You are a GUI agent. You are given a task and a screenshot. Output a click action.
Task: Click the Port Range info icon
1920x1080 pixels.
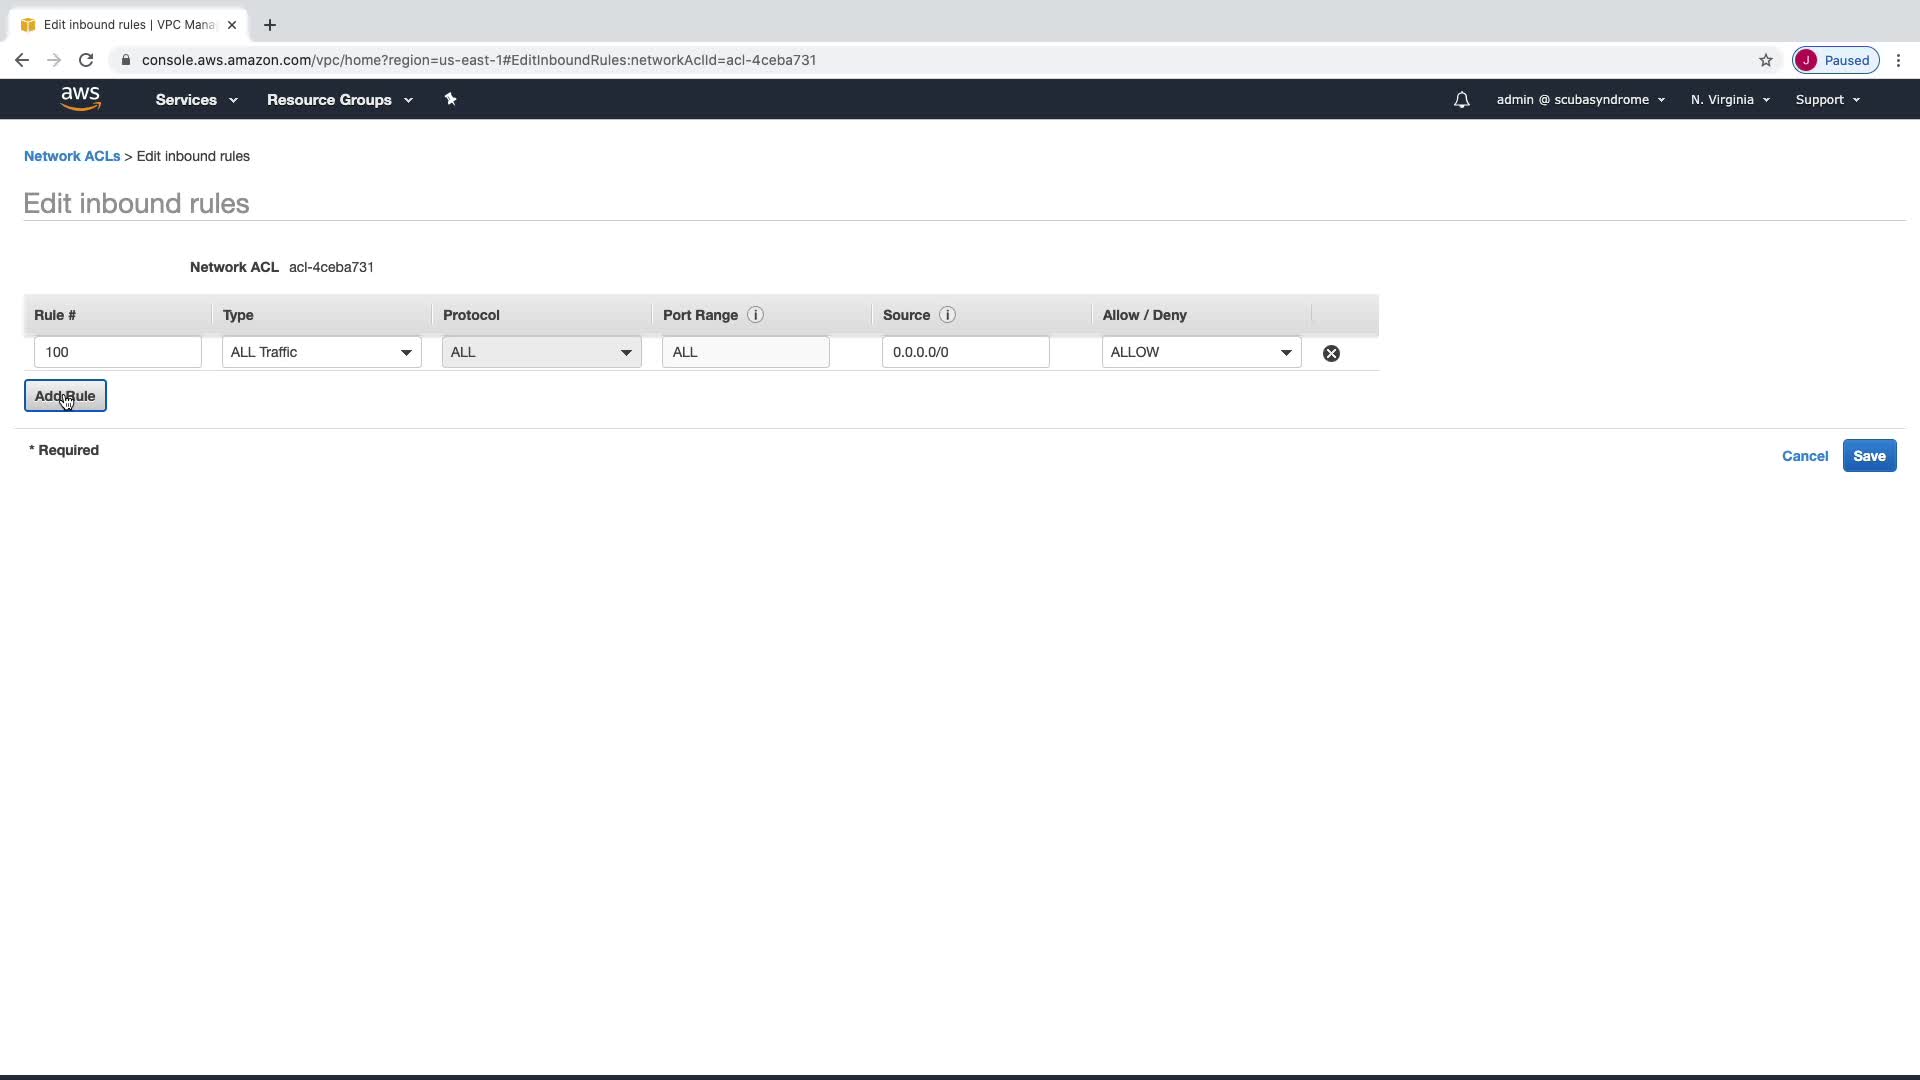[755, 315]
